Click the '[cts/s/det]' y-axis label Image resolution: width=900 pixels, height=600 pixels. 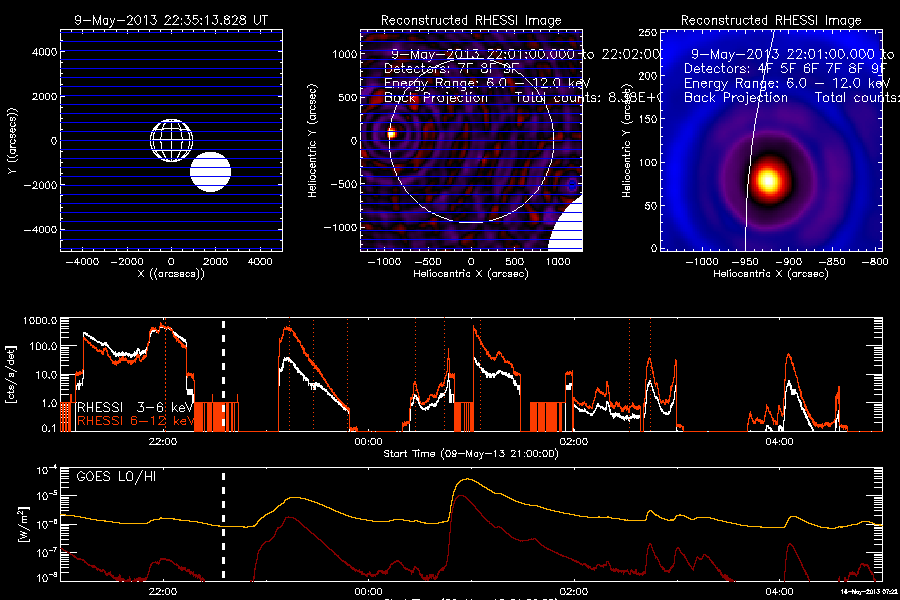(10, 374)
